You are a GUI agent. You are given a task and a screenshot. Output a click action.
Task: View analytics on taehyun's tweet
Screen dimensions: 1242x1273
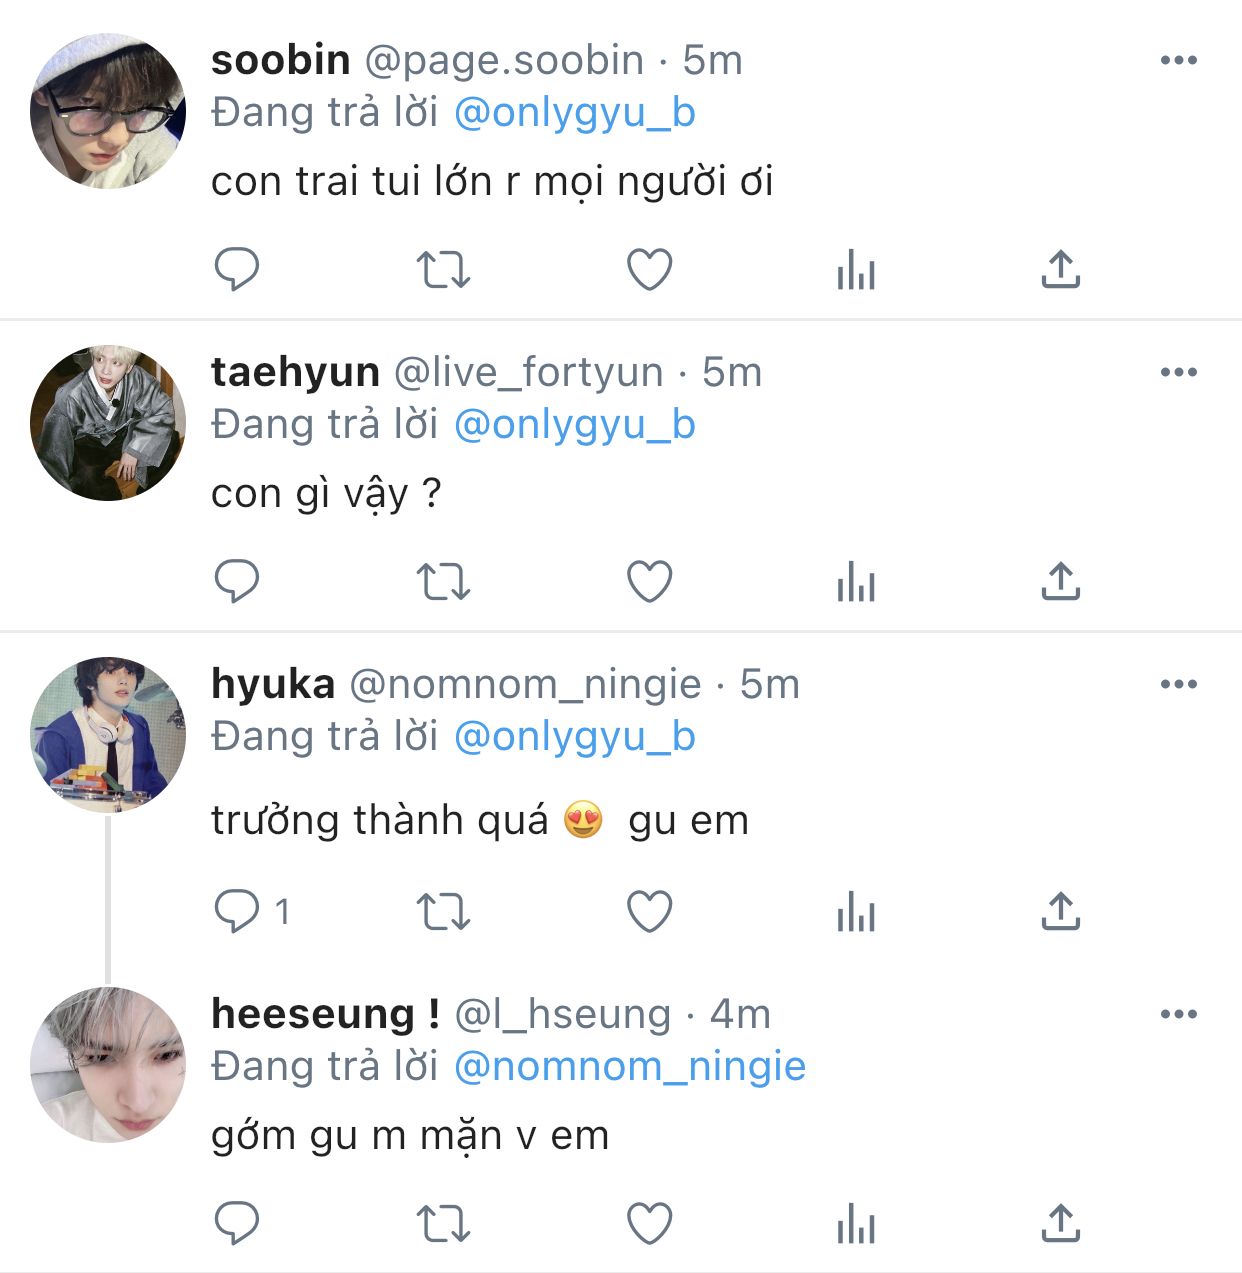(856, 582)
